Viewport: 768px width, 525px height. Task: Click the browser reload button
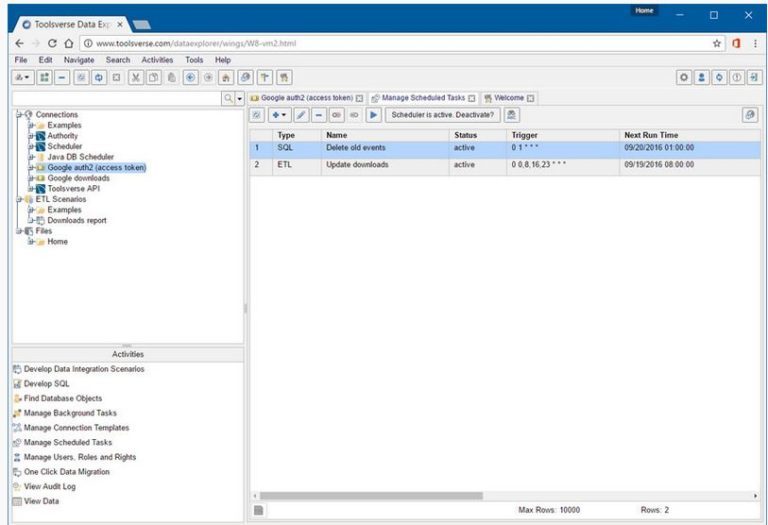pos(52,43)
